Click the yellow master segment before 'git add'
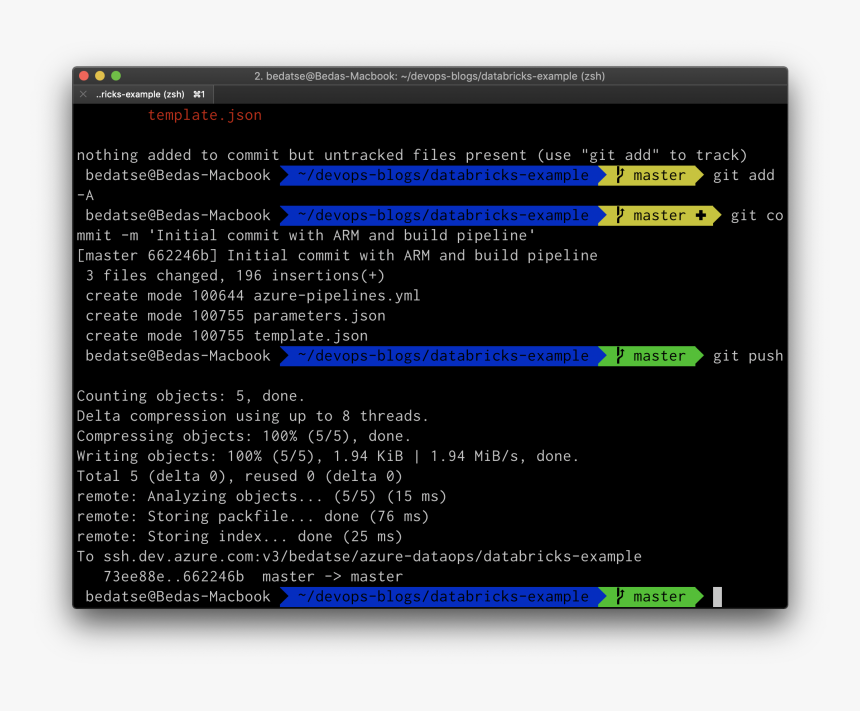The height and width of the screenshot is (711, 860). click(650, 175)
